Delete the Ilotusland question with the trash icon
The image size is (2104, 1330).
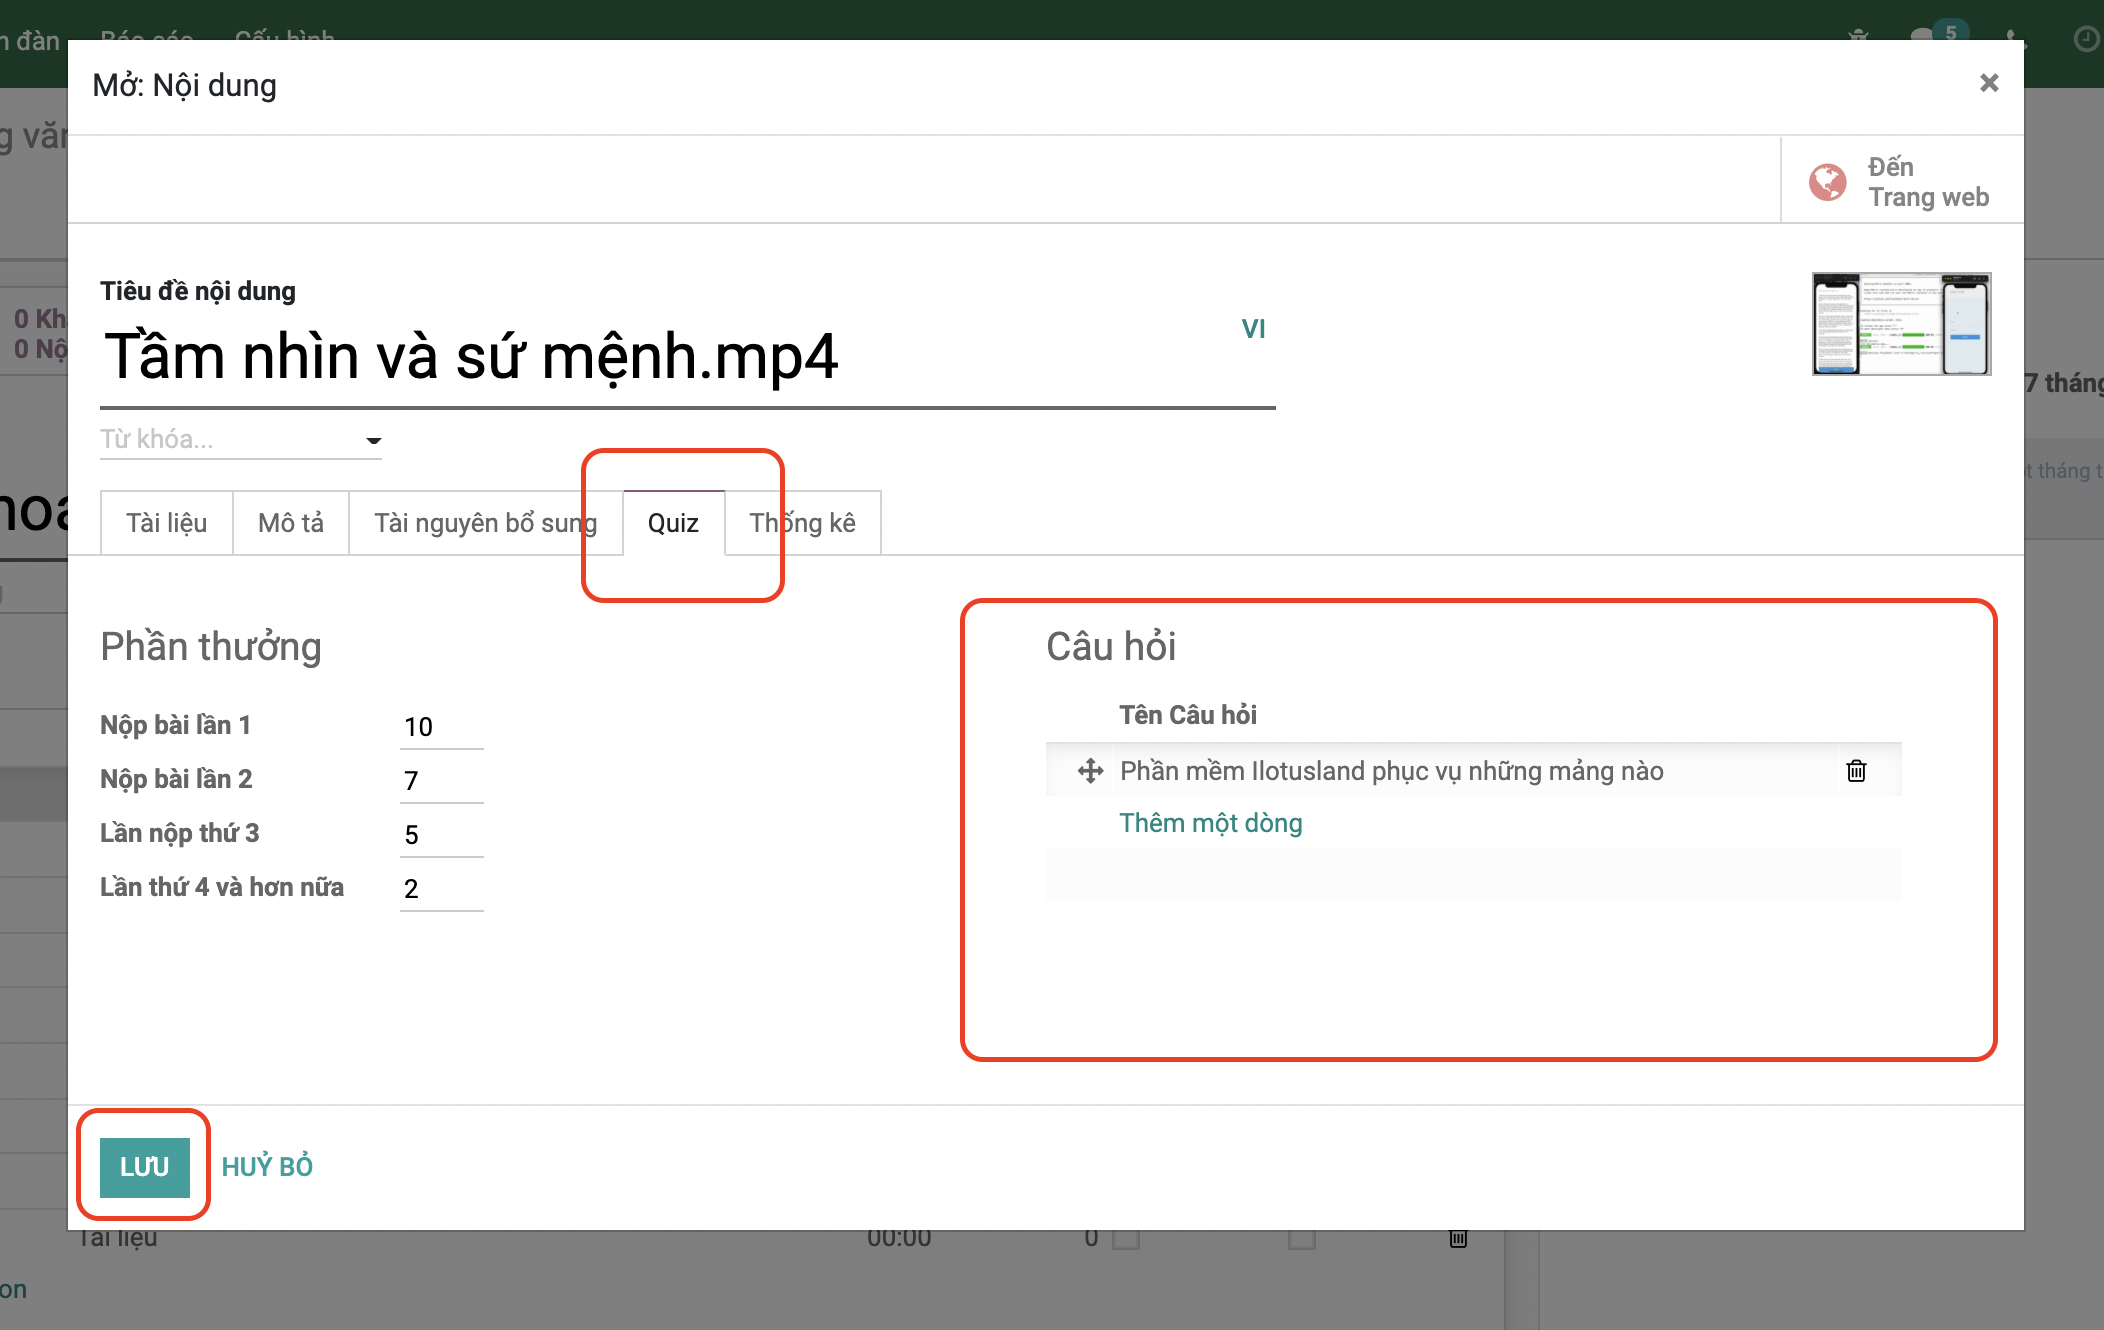1856,771
